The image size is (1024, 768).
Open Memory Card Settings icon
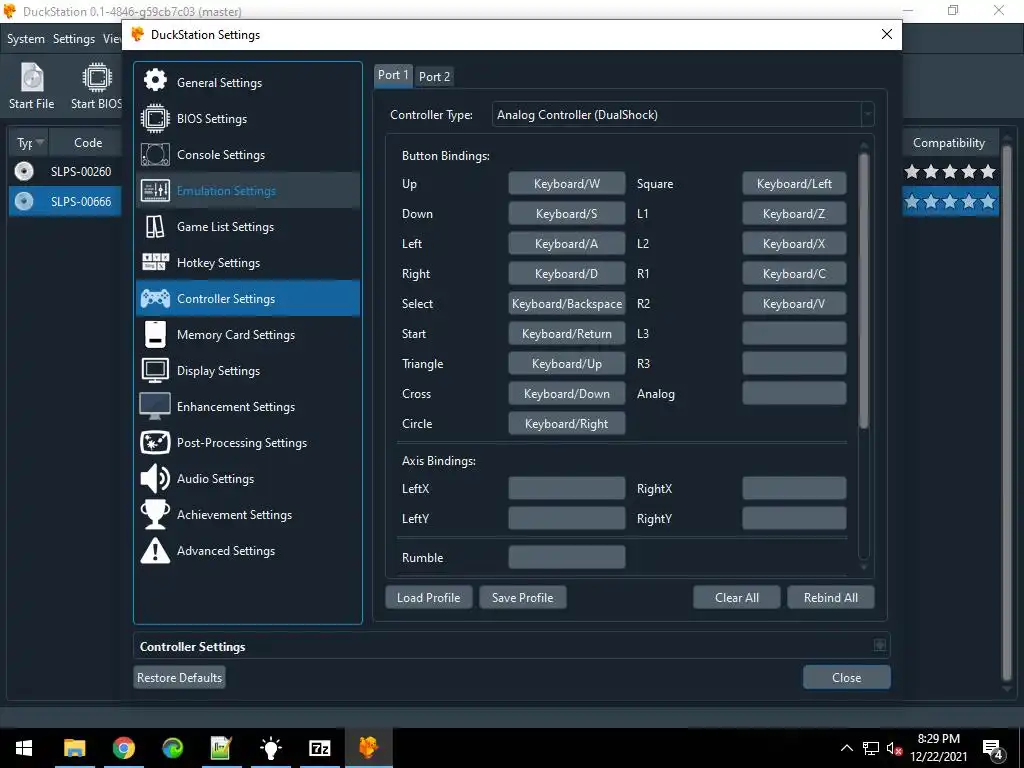[x=155, y=334]
